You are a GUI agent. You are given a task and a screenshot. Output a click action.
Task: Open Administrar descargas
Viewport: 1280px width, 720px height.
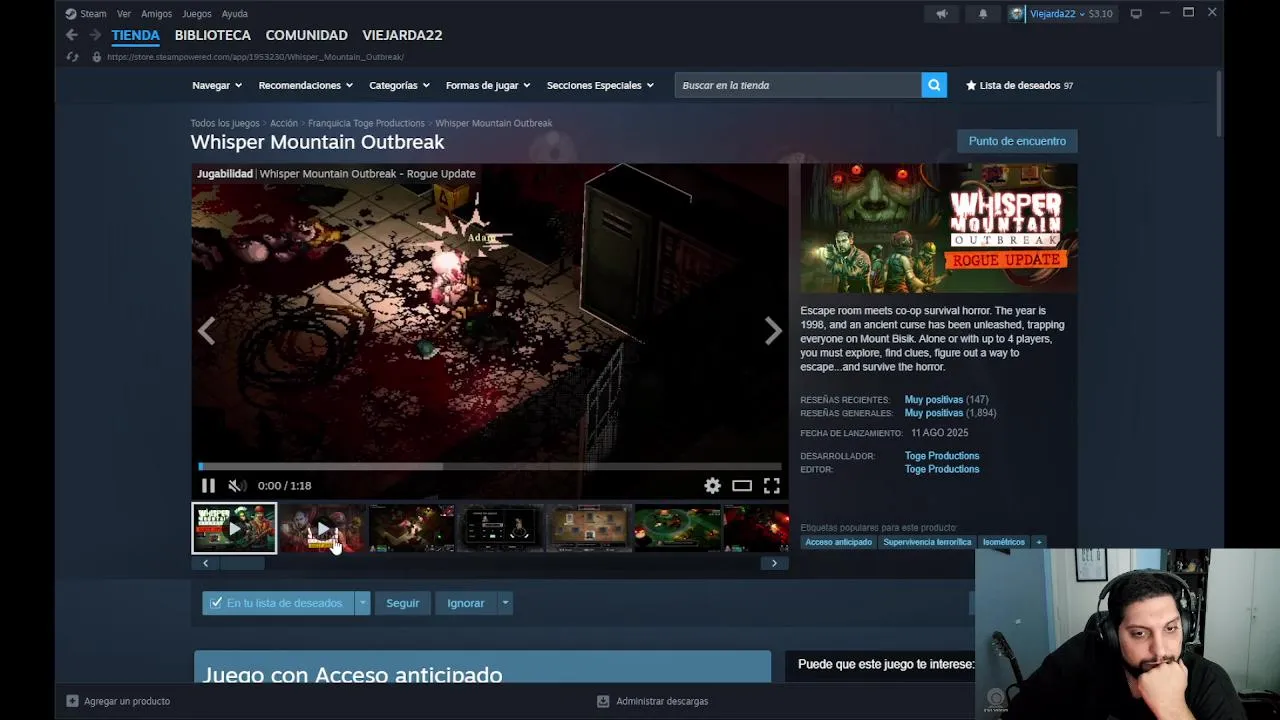pos(652,701)
